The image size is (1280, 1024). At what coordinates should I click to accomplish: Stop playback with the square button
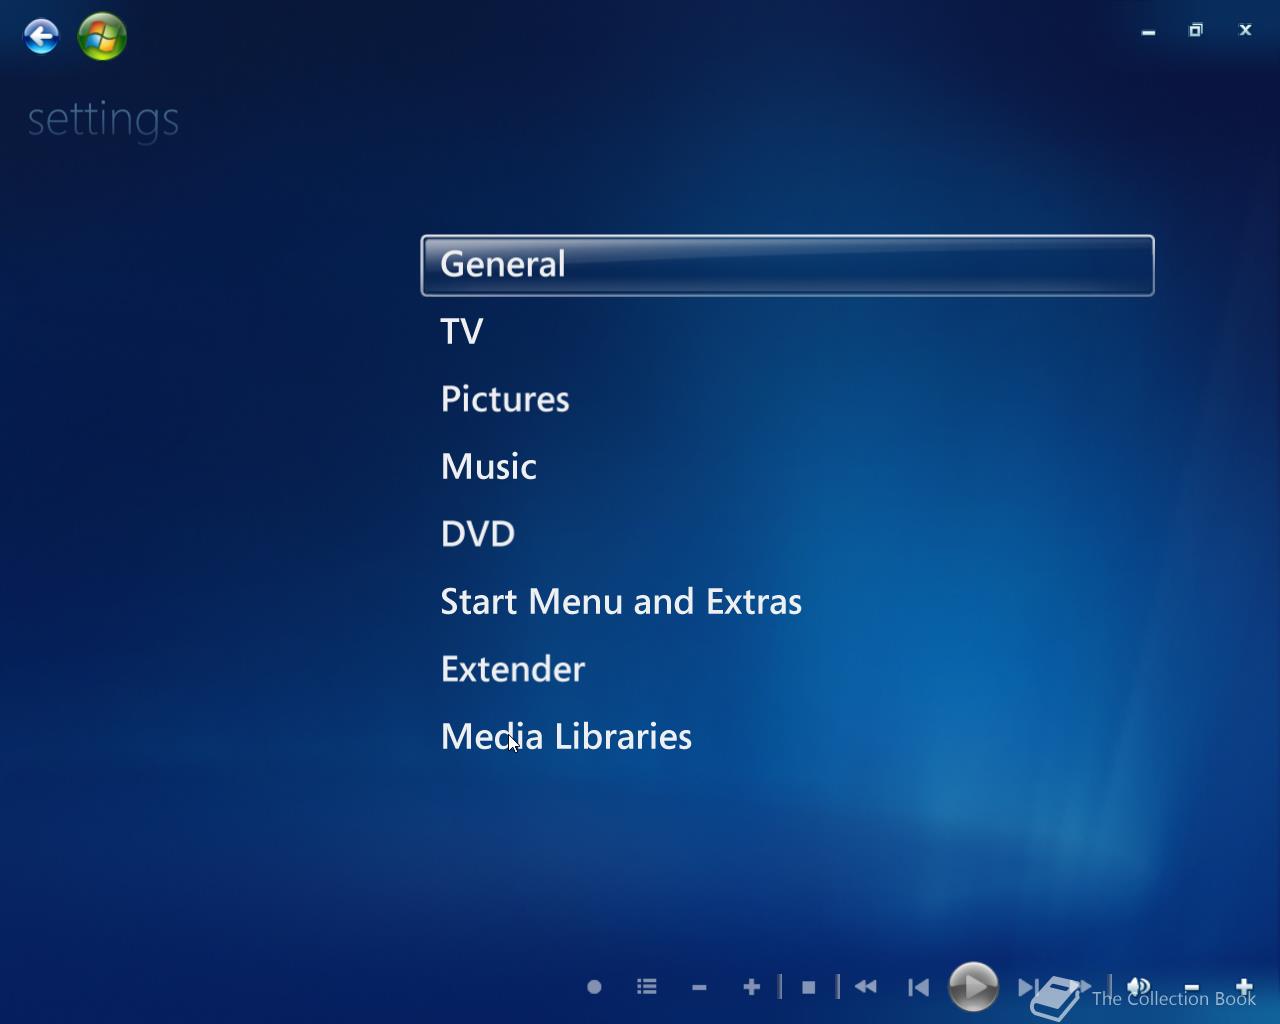(x=808, y=987)
